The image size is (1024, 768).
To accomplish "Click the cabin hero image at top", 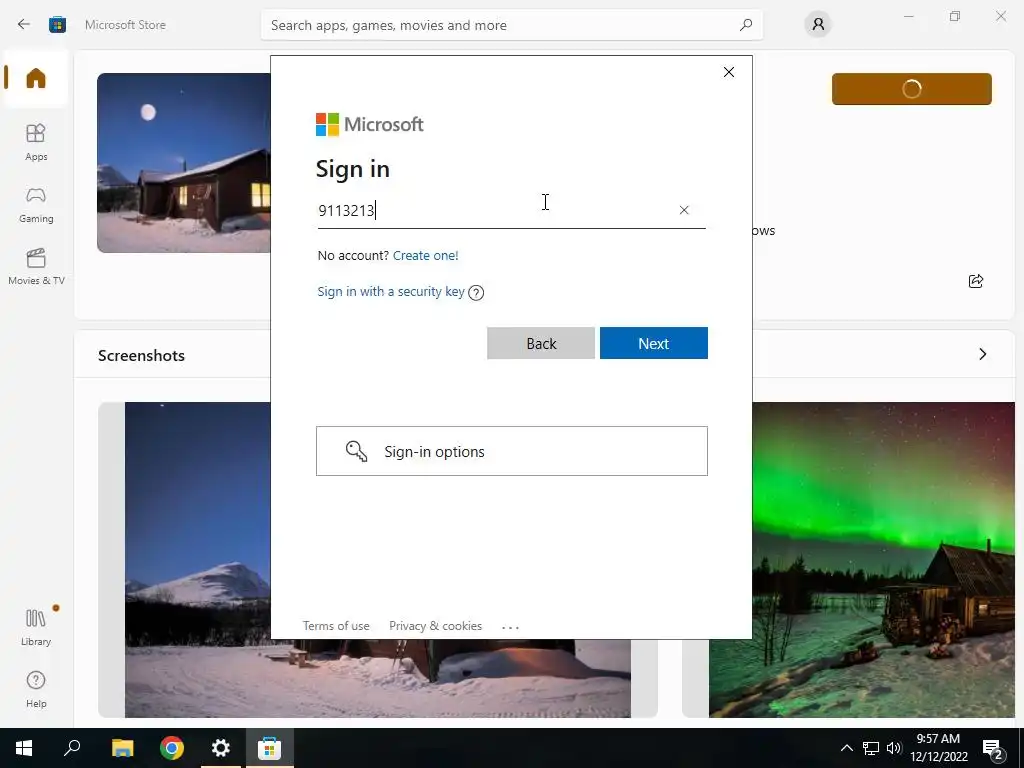I will (x=184, y=163).
